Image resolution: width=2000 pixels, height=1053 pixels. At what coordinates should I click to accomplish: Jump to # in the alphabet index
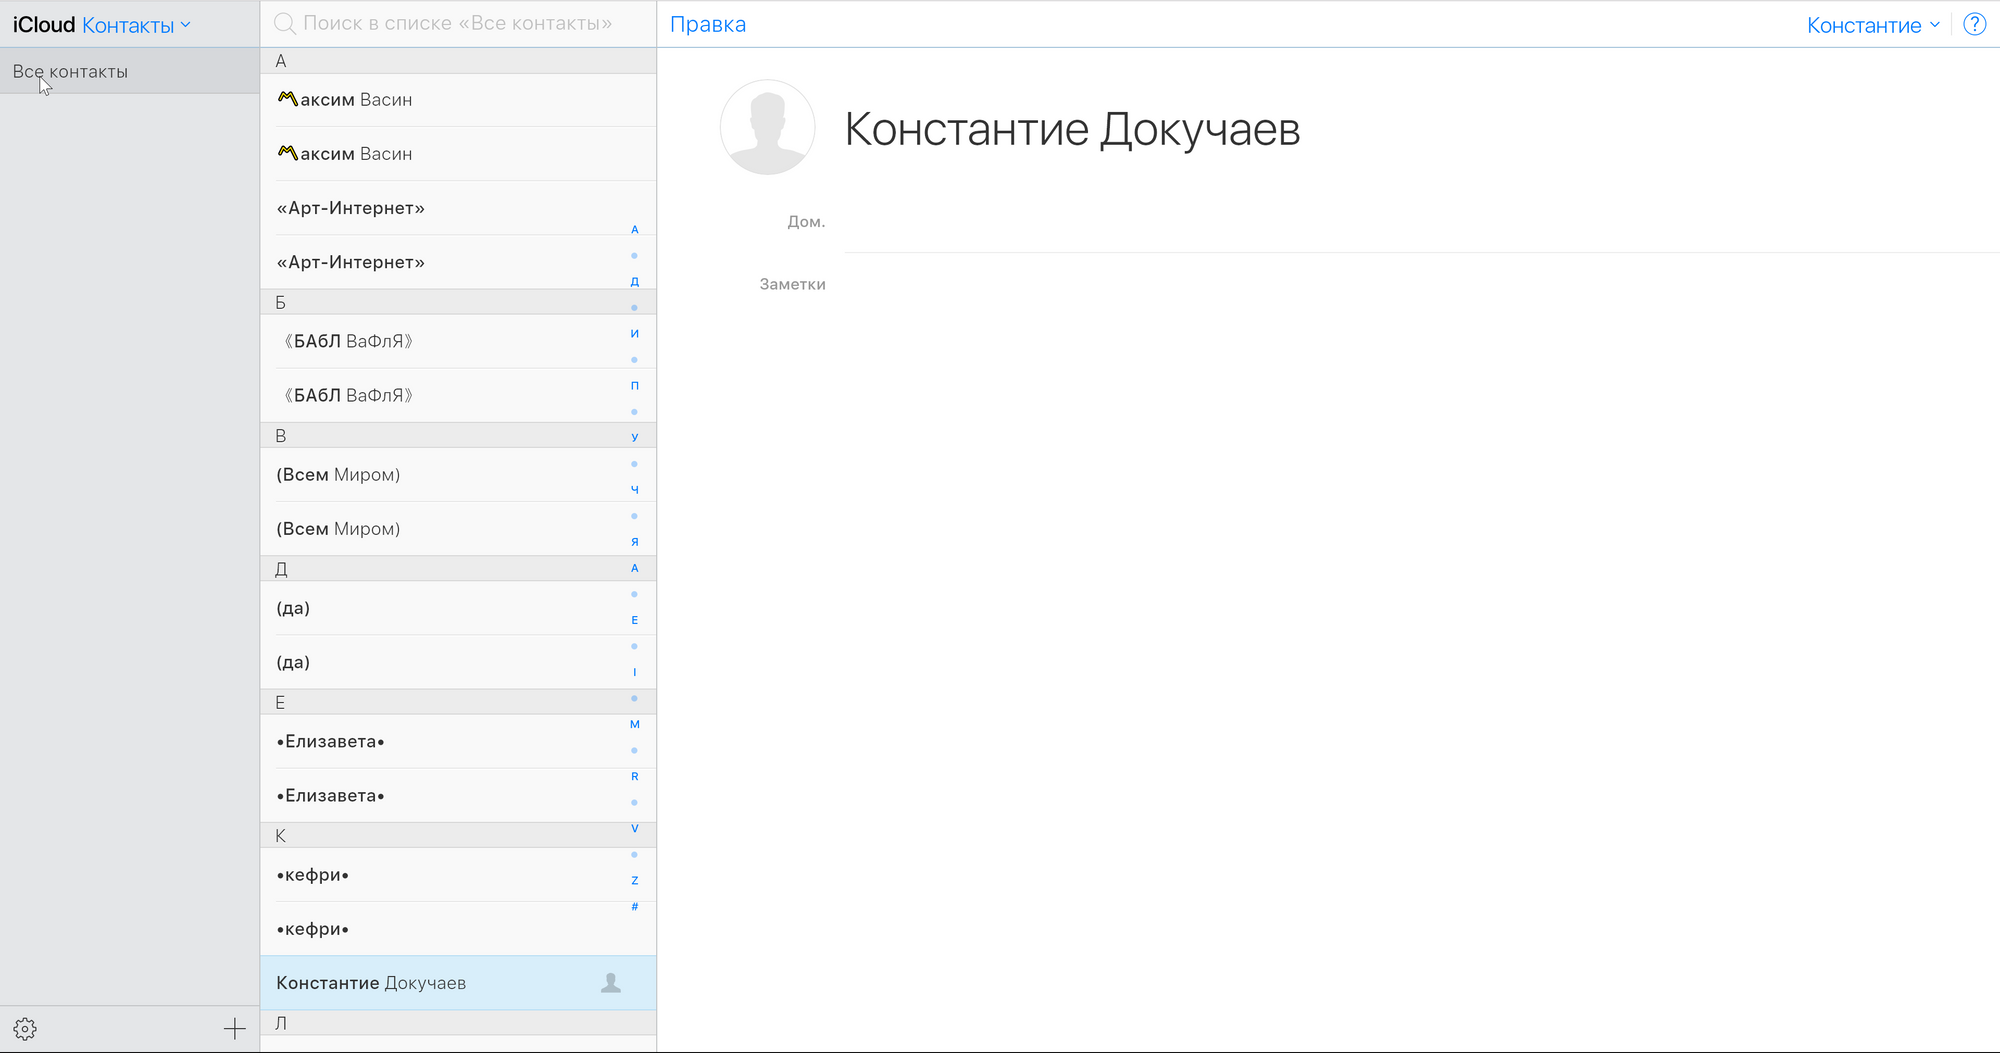coord(634,907)
